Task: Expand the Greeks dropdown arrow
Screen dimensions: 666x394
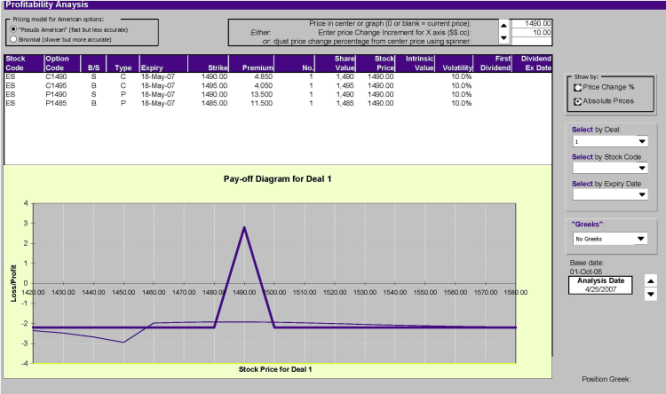Action: [x=641, y=239]
